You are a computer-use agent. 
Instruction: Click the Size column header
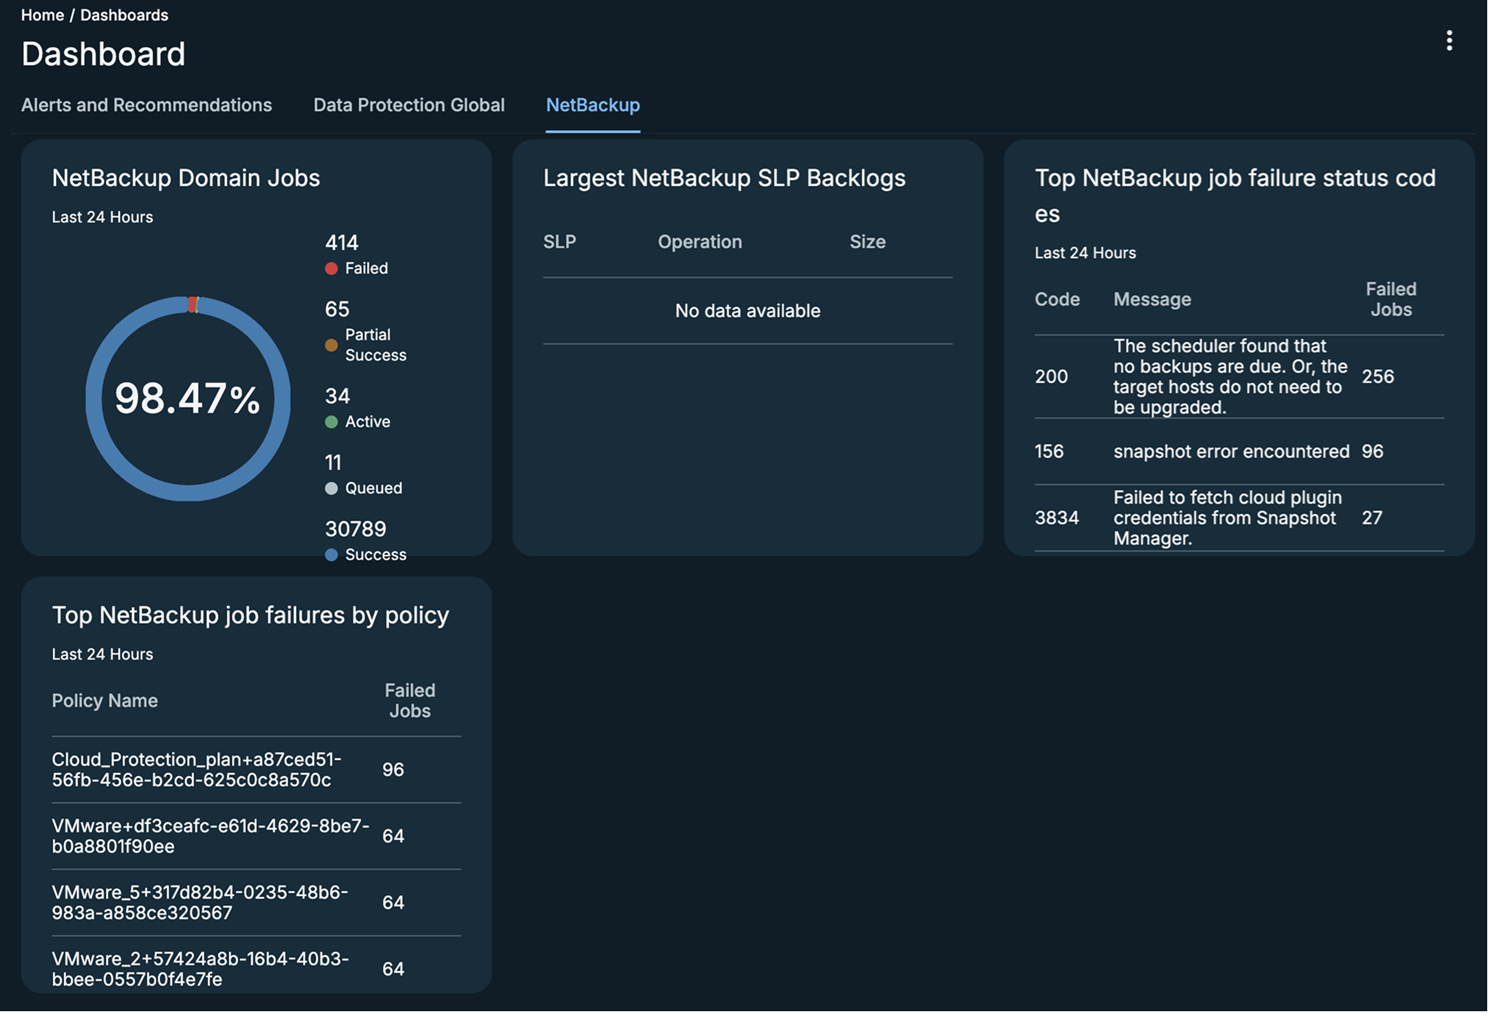pyautogui.click(x=867, y=242)
